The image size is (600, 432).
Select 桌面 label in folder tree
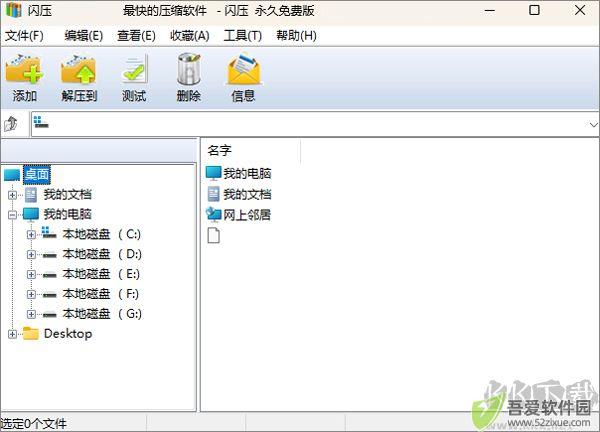[x=37, y=174]
